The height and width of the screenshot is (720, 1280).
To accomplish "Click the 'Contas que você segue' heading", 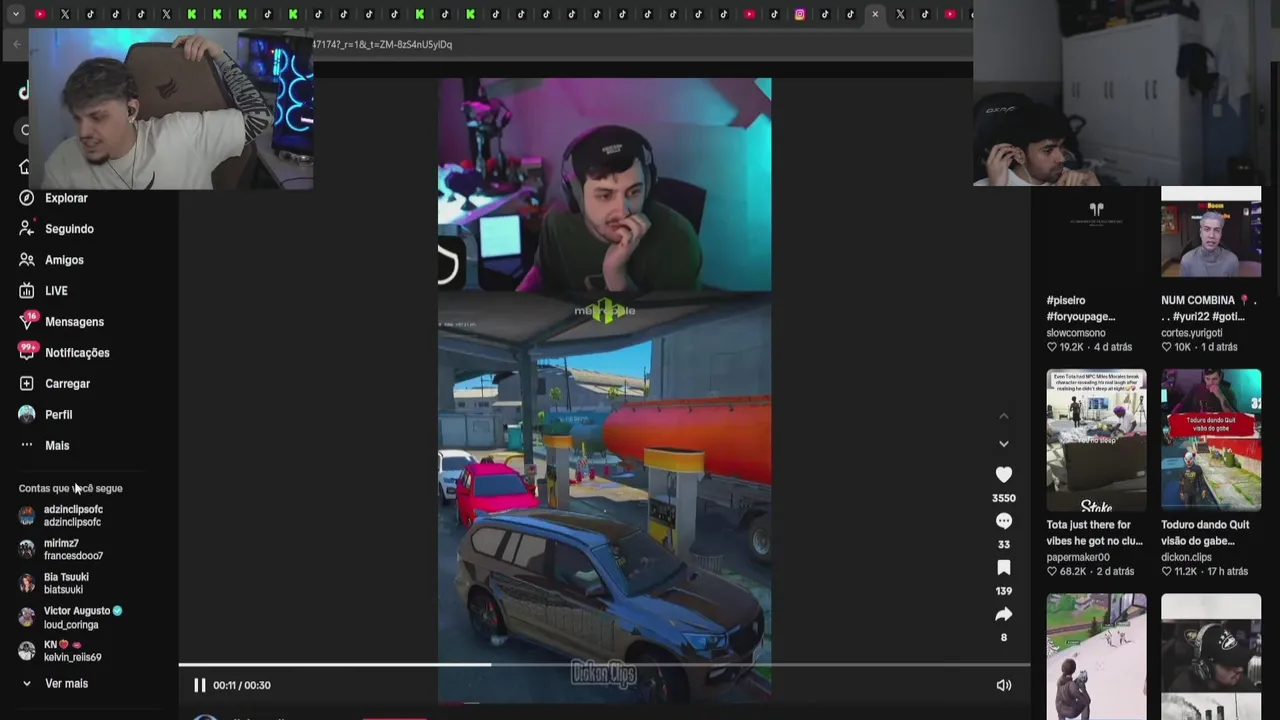I will click(70, 488).
